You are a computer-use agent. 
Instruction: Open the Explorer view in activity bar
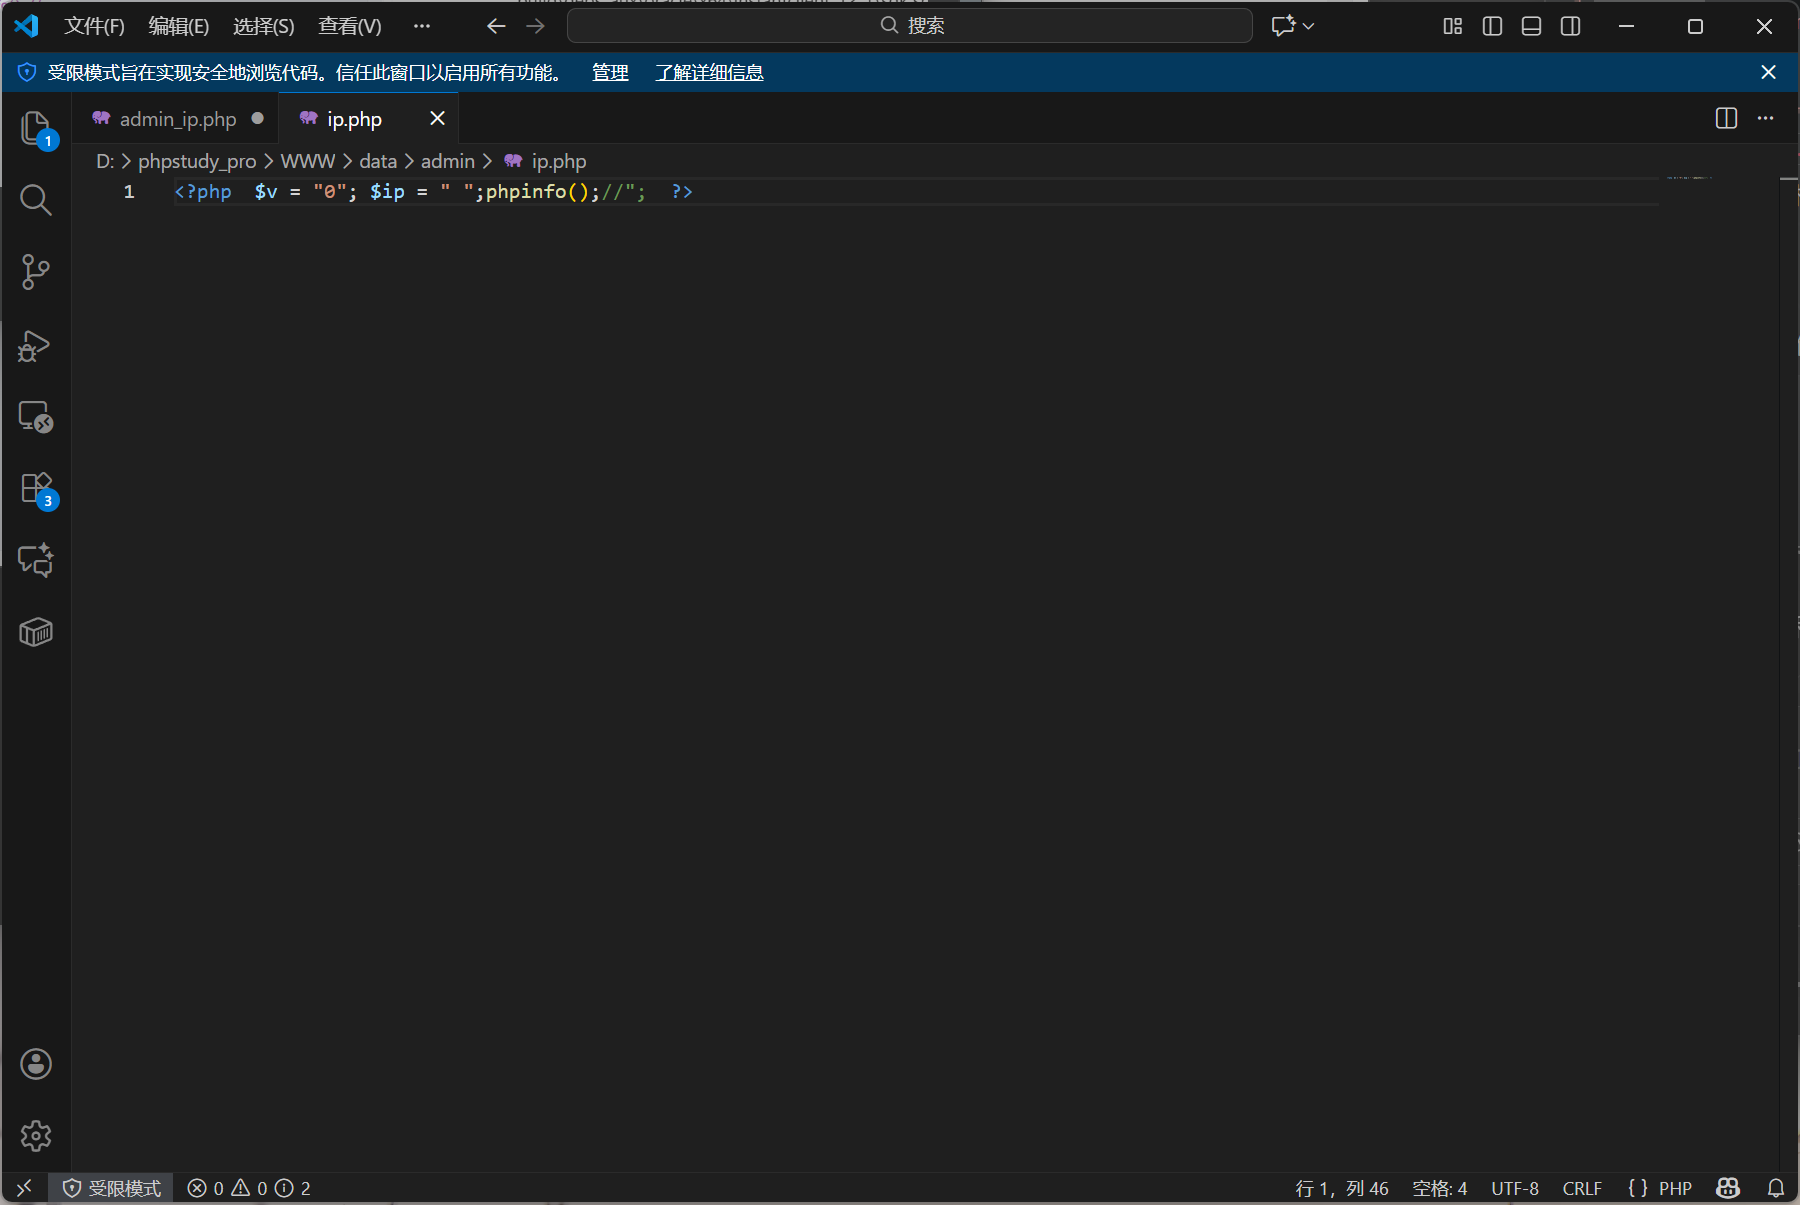click(35, 129)
